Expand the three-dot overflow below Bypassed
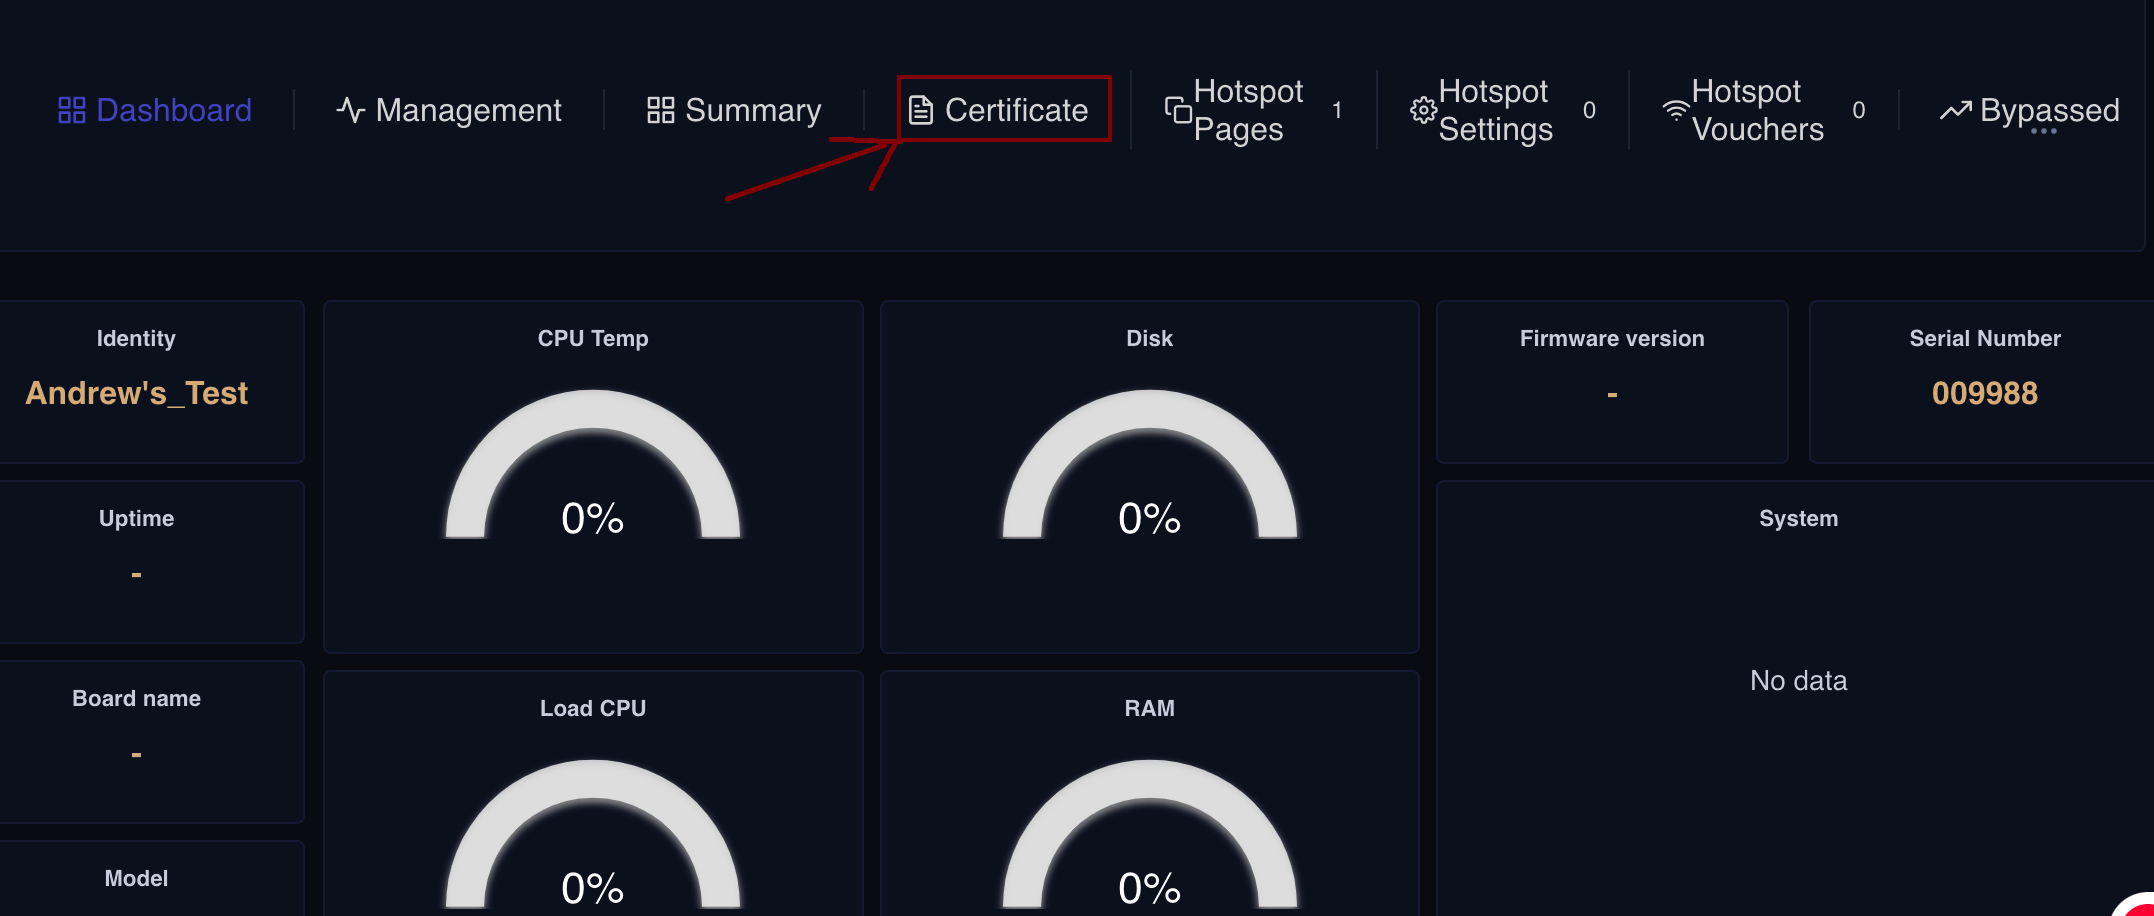 pos(2043,132)
